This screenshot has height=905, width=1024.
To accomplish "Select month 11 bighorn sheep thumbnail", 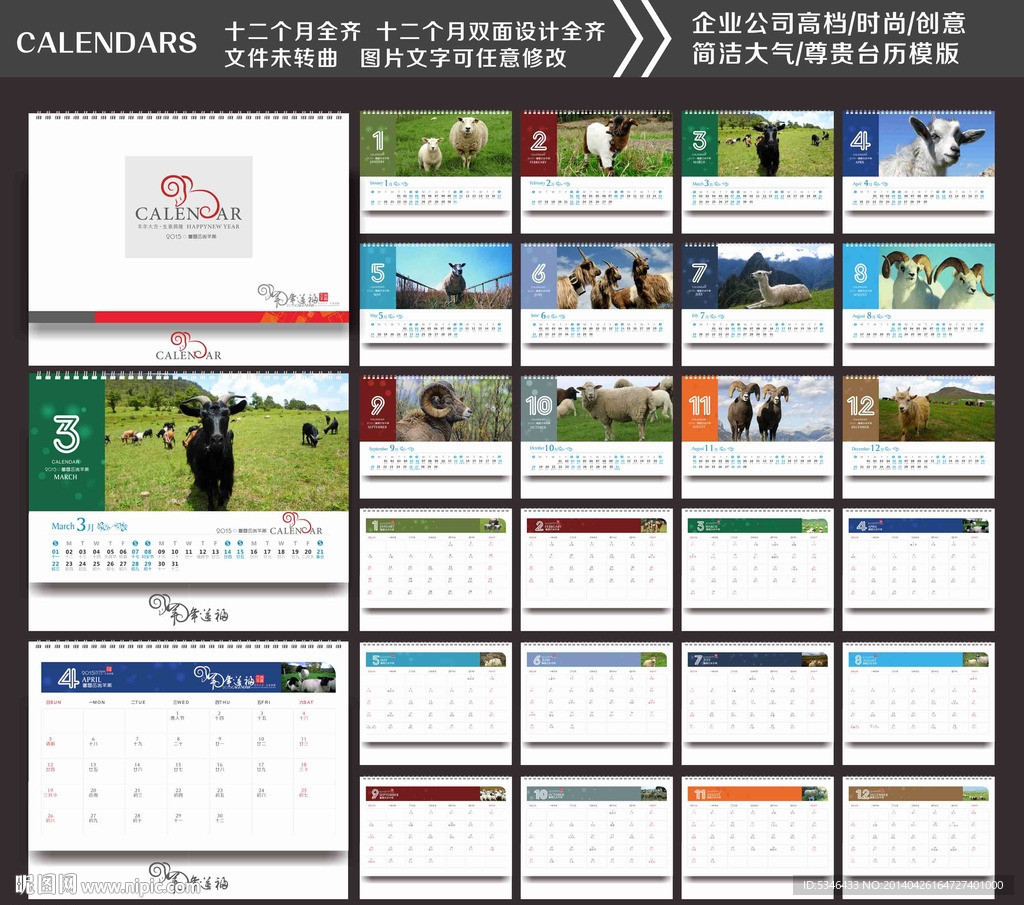I will (758, 437).
